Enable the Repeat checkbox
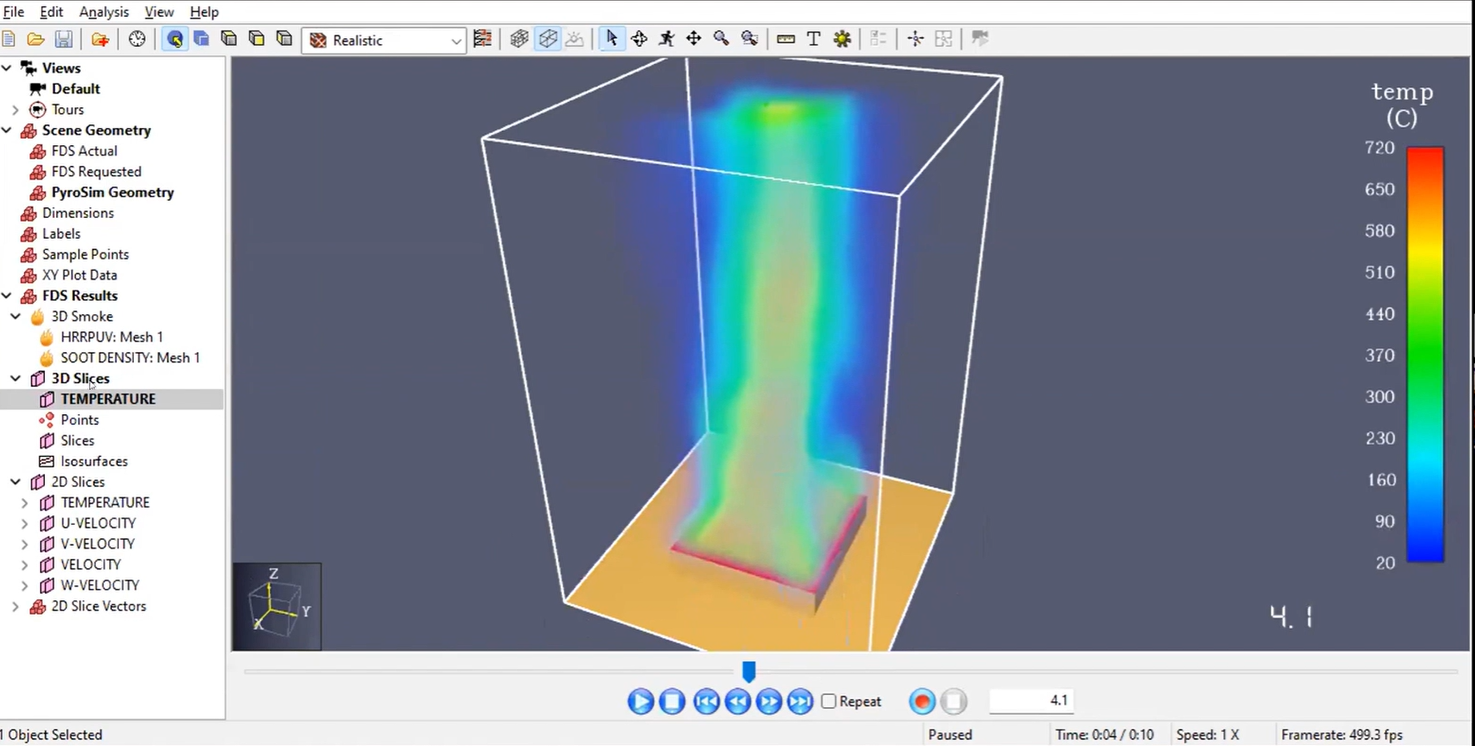Image resolution: width=1475 pixels, height=746 pixels. 829,701
